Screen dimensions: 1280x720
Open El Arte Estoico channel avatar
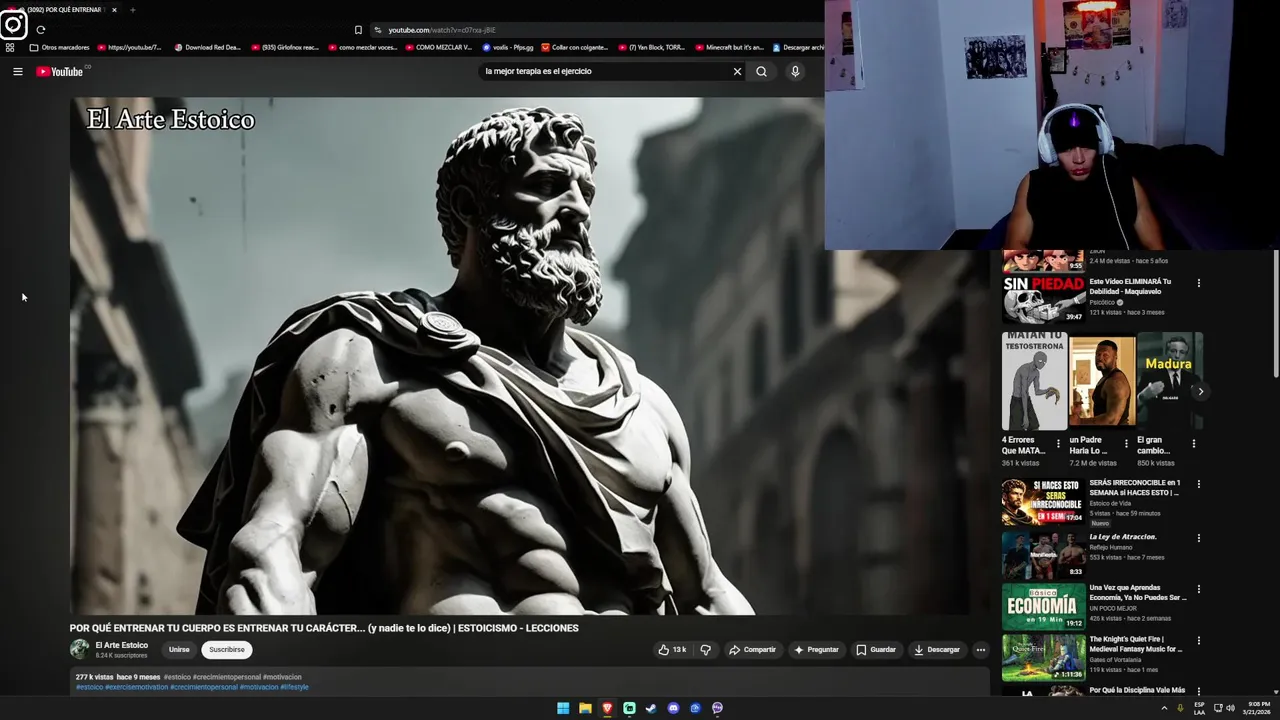pos(80,649)
